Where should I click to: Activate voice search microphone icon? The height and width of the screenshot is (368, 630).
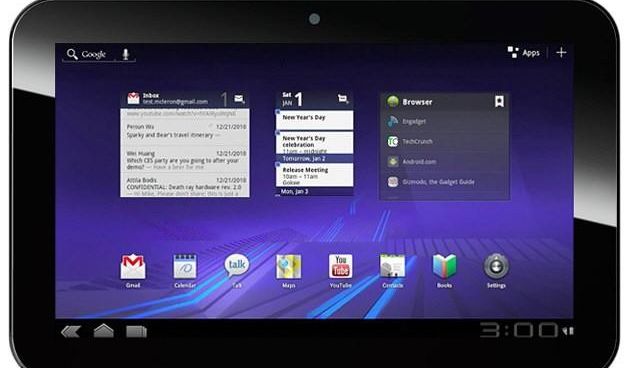tap(126, 54)
